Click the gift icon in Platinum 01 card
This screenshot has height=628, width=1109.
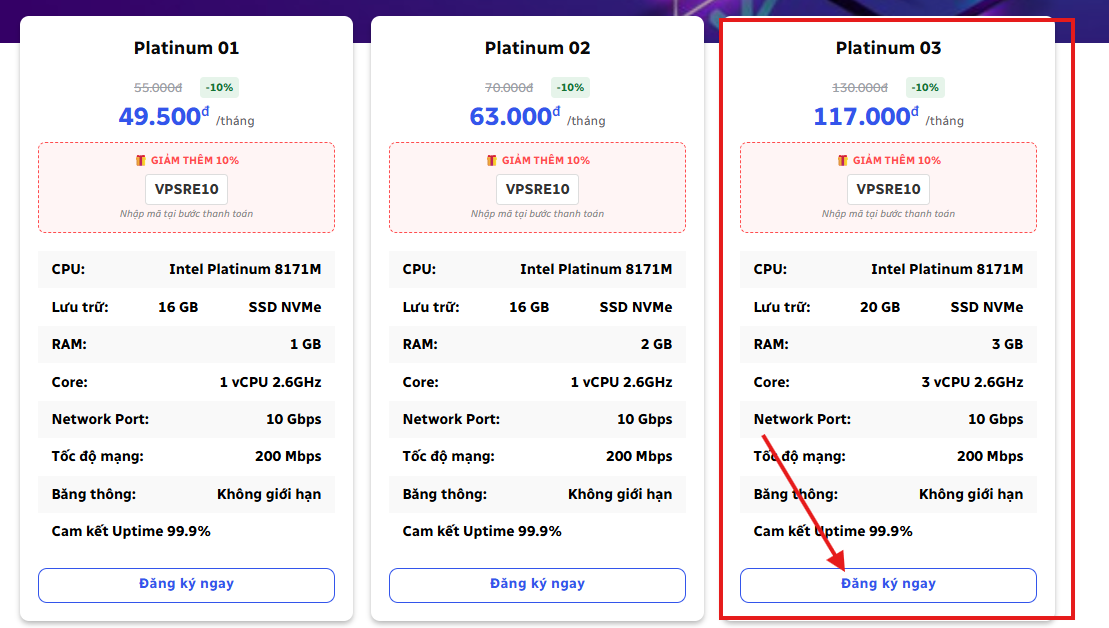[x=141, y=160]
